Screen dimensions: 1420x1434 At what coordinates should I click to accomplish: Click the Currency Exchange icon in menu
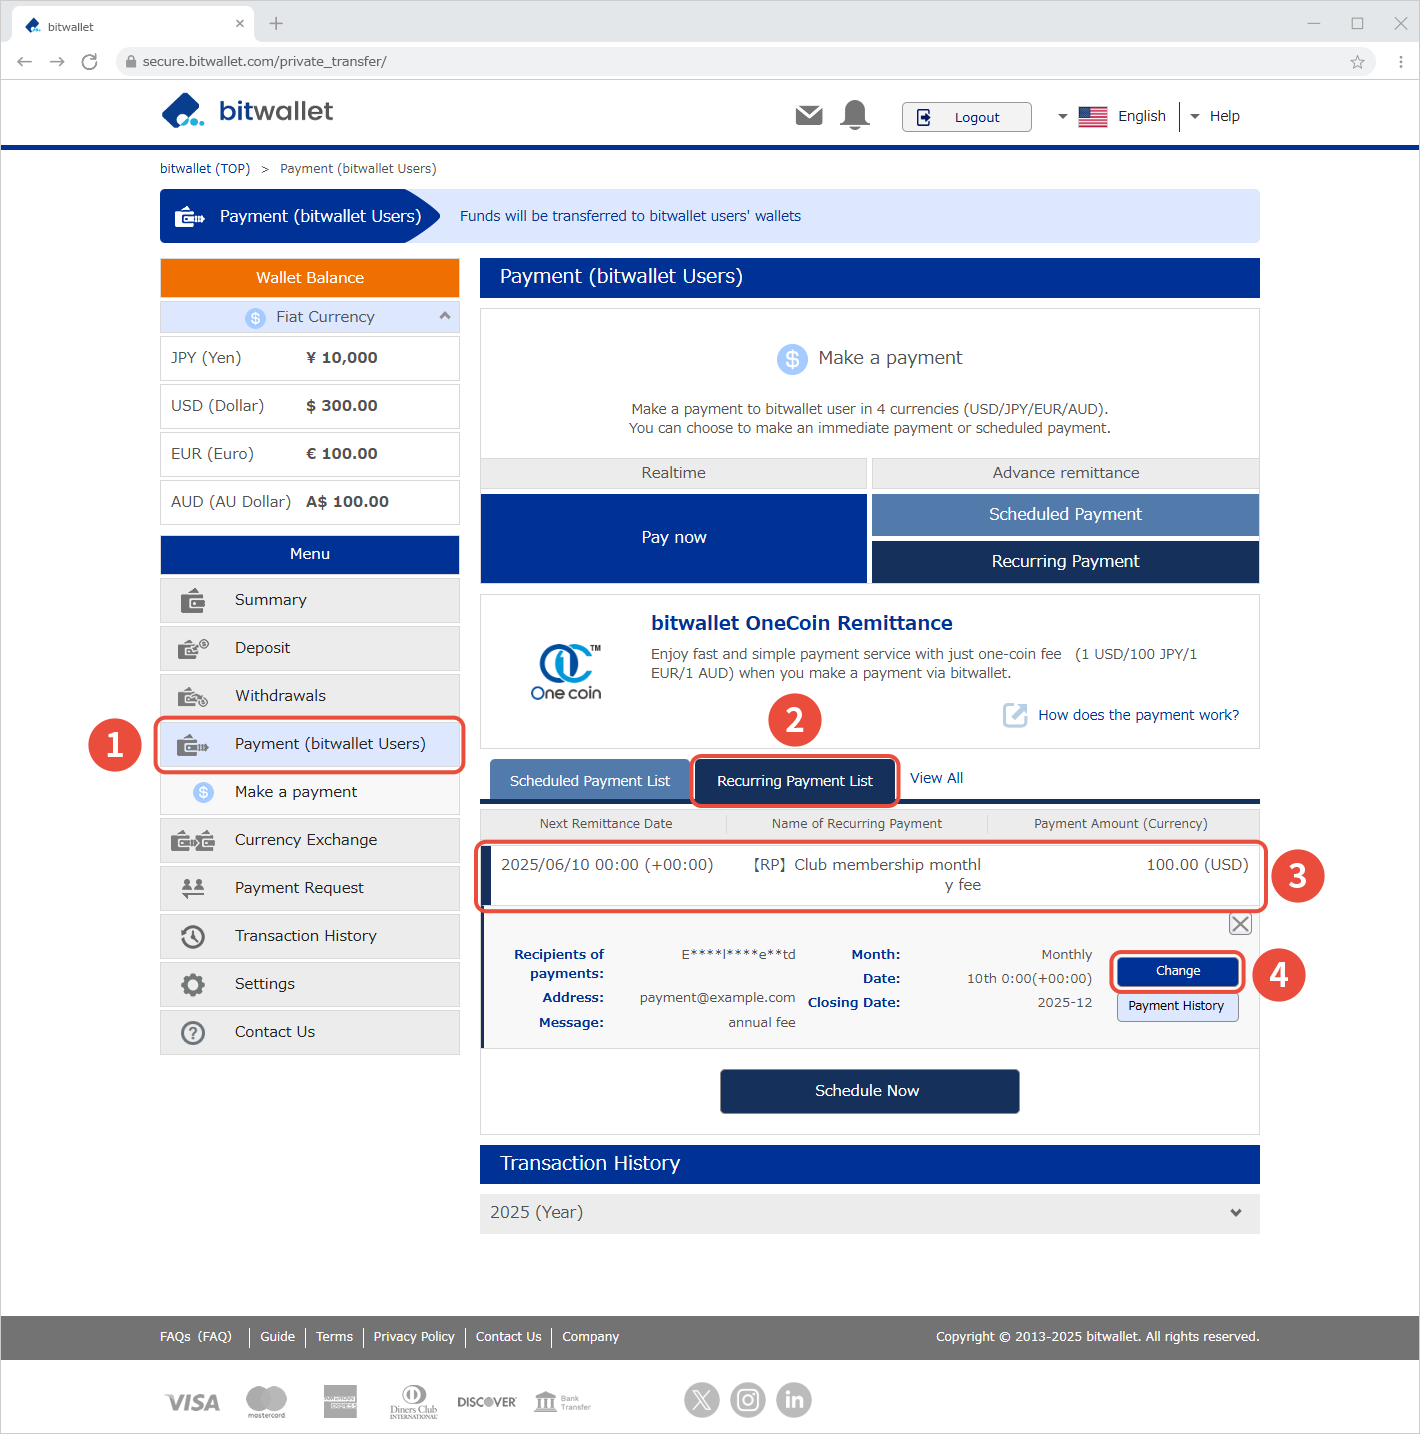tap(193, 840)
